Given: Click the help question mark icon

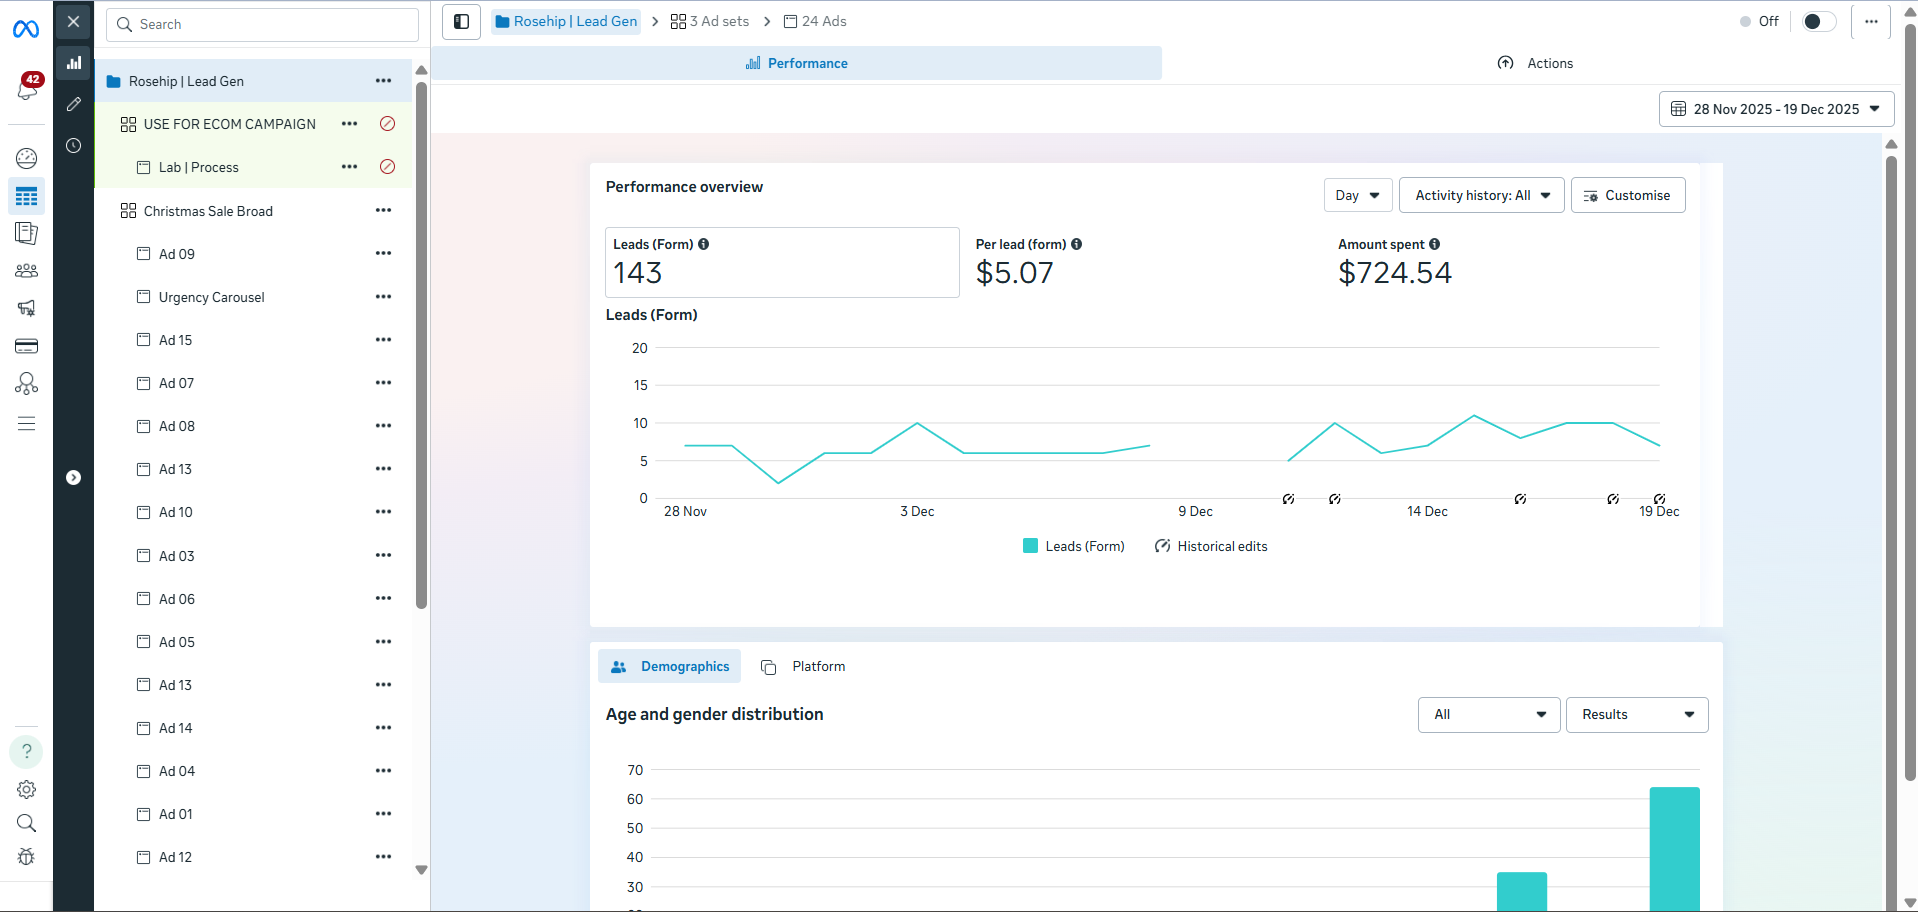Looking at the screenshot, I should click(27, 751).
